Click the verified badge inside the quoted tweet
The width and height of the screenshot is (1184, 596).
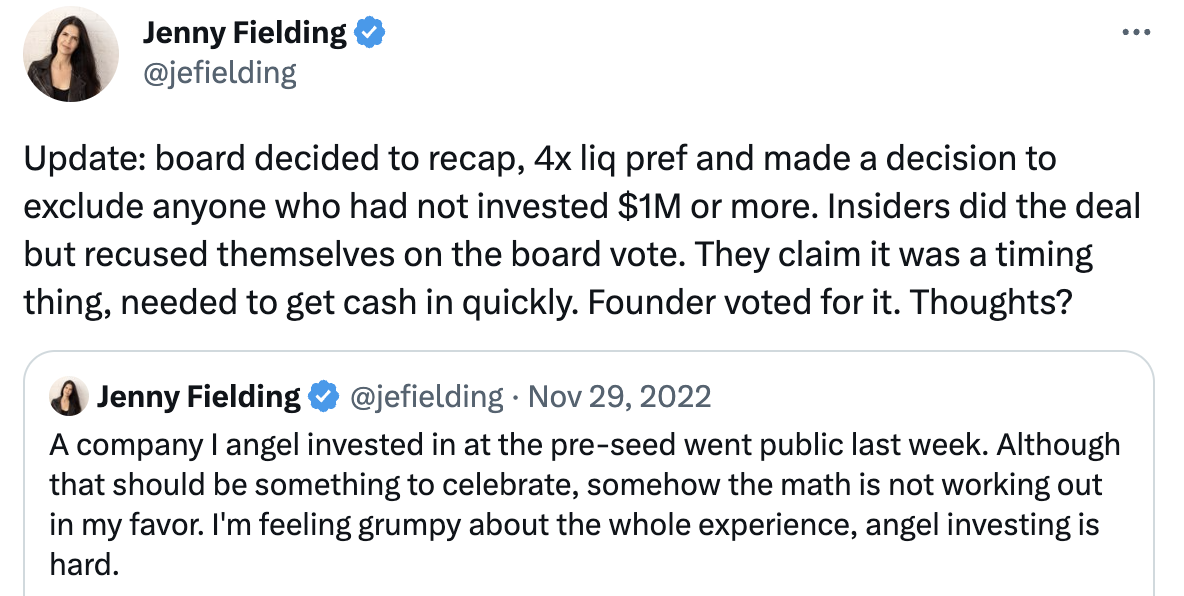[325, 397]
